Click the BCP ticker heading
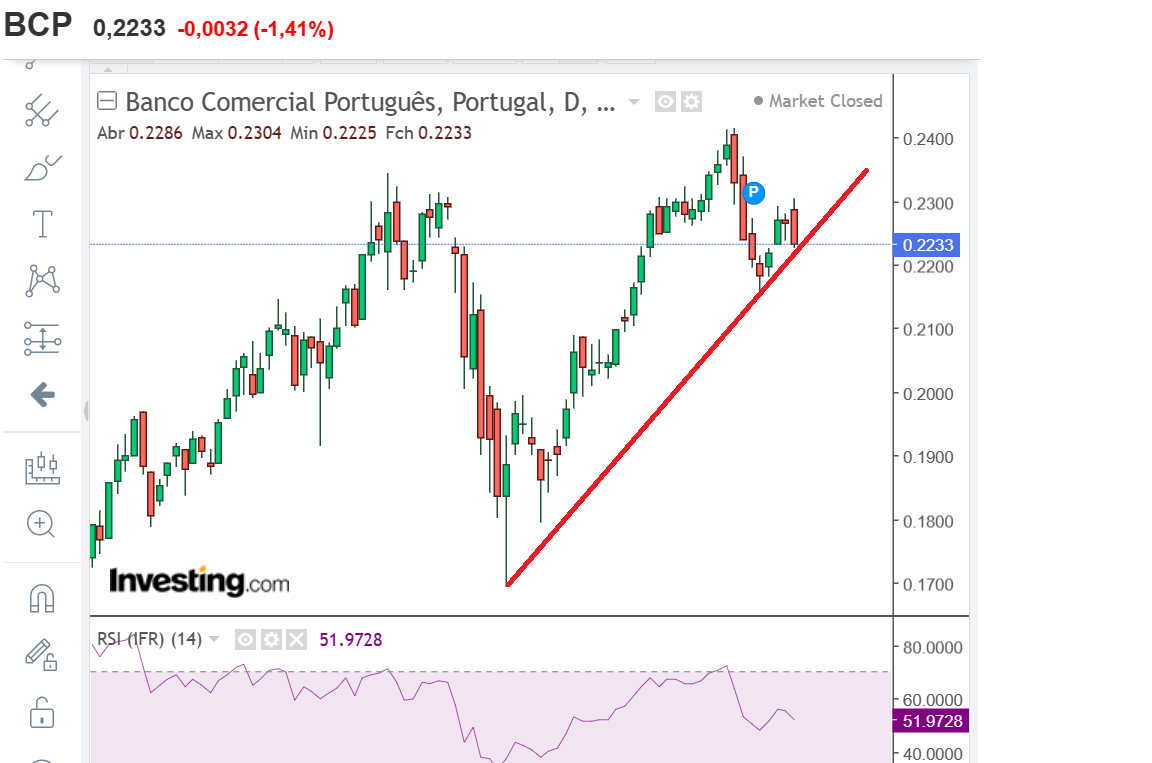The height and width of the screenshot is (763, 1152). (x=38, y=24)
